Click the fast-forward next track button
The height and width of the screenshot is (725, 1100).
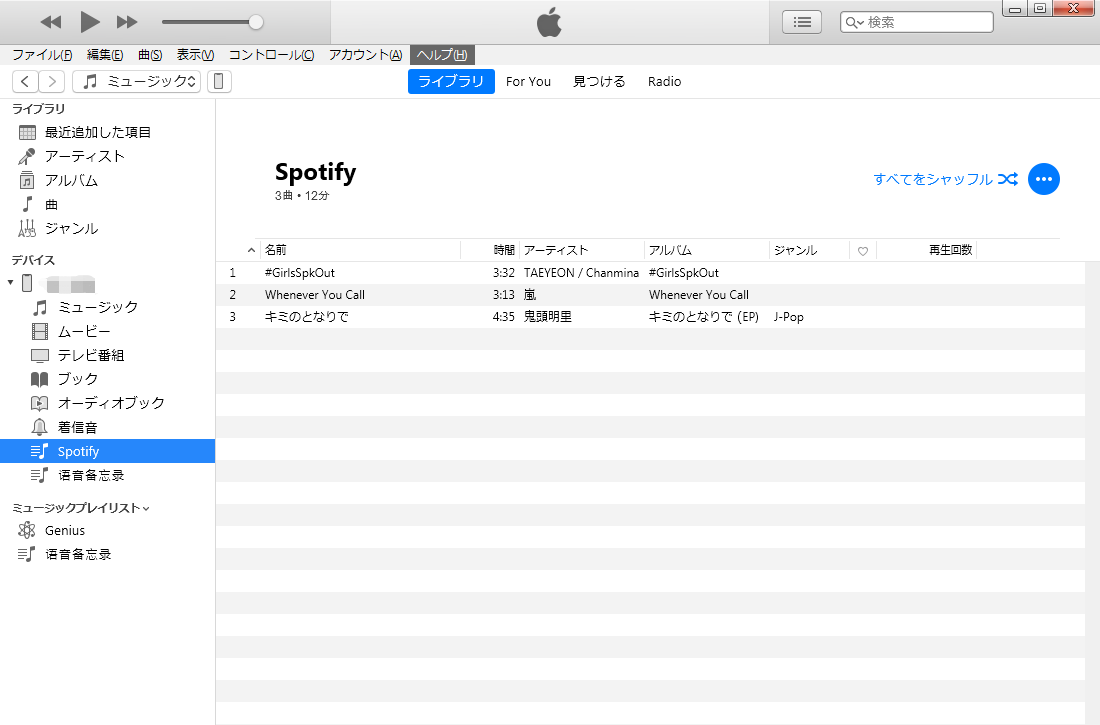pos(127,22)
